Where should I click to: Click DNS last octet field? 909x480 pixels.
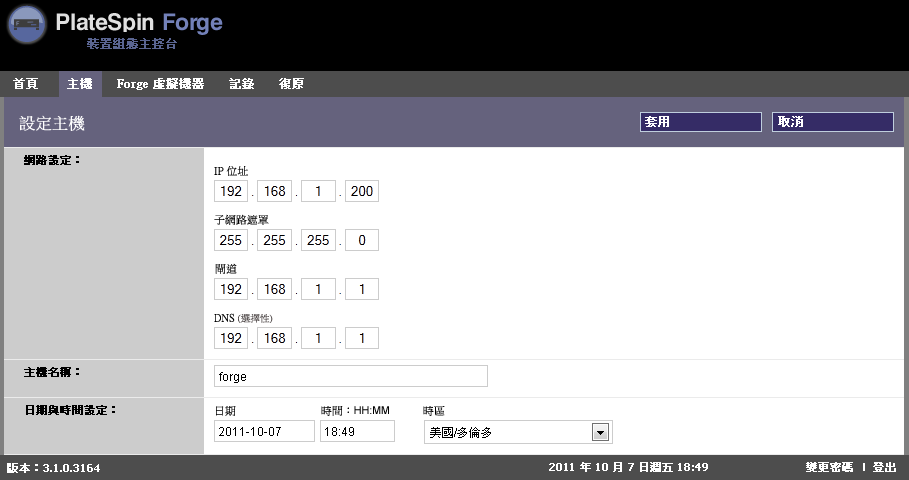(362, 338)
